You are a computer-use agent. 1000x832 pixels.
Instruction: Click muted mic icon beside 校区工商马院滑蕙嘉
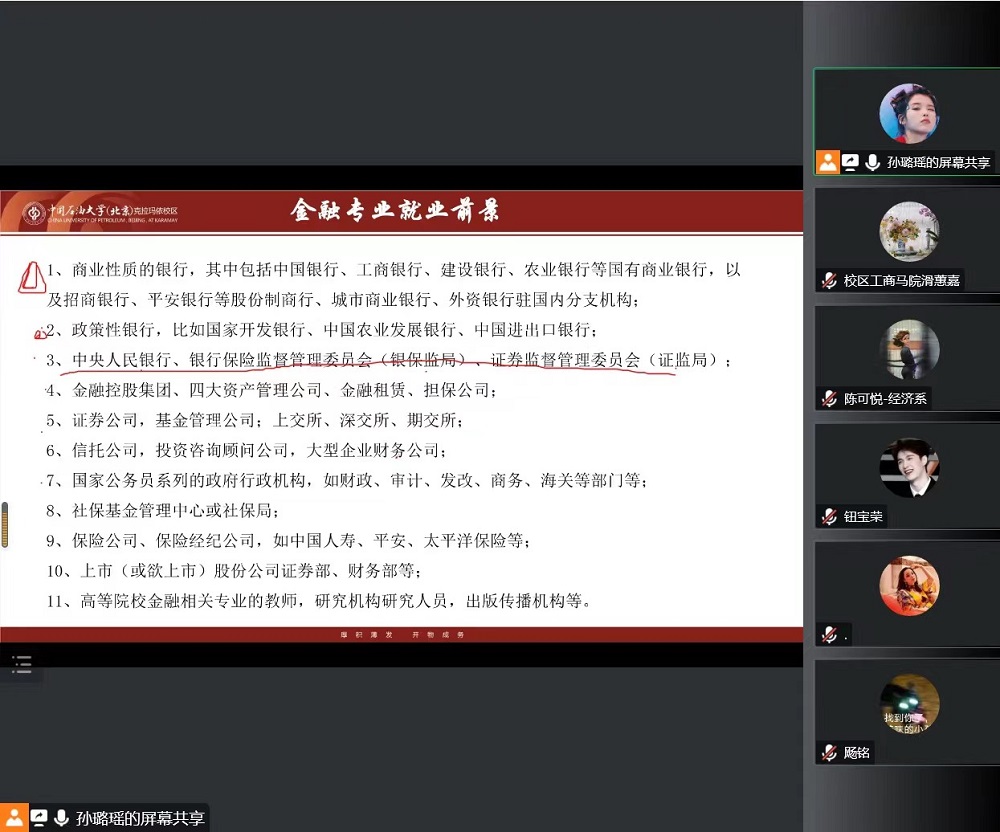pos(829,280)
